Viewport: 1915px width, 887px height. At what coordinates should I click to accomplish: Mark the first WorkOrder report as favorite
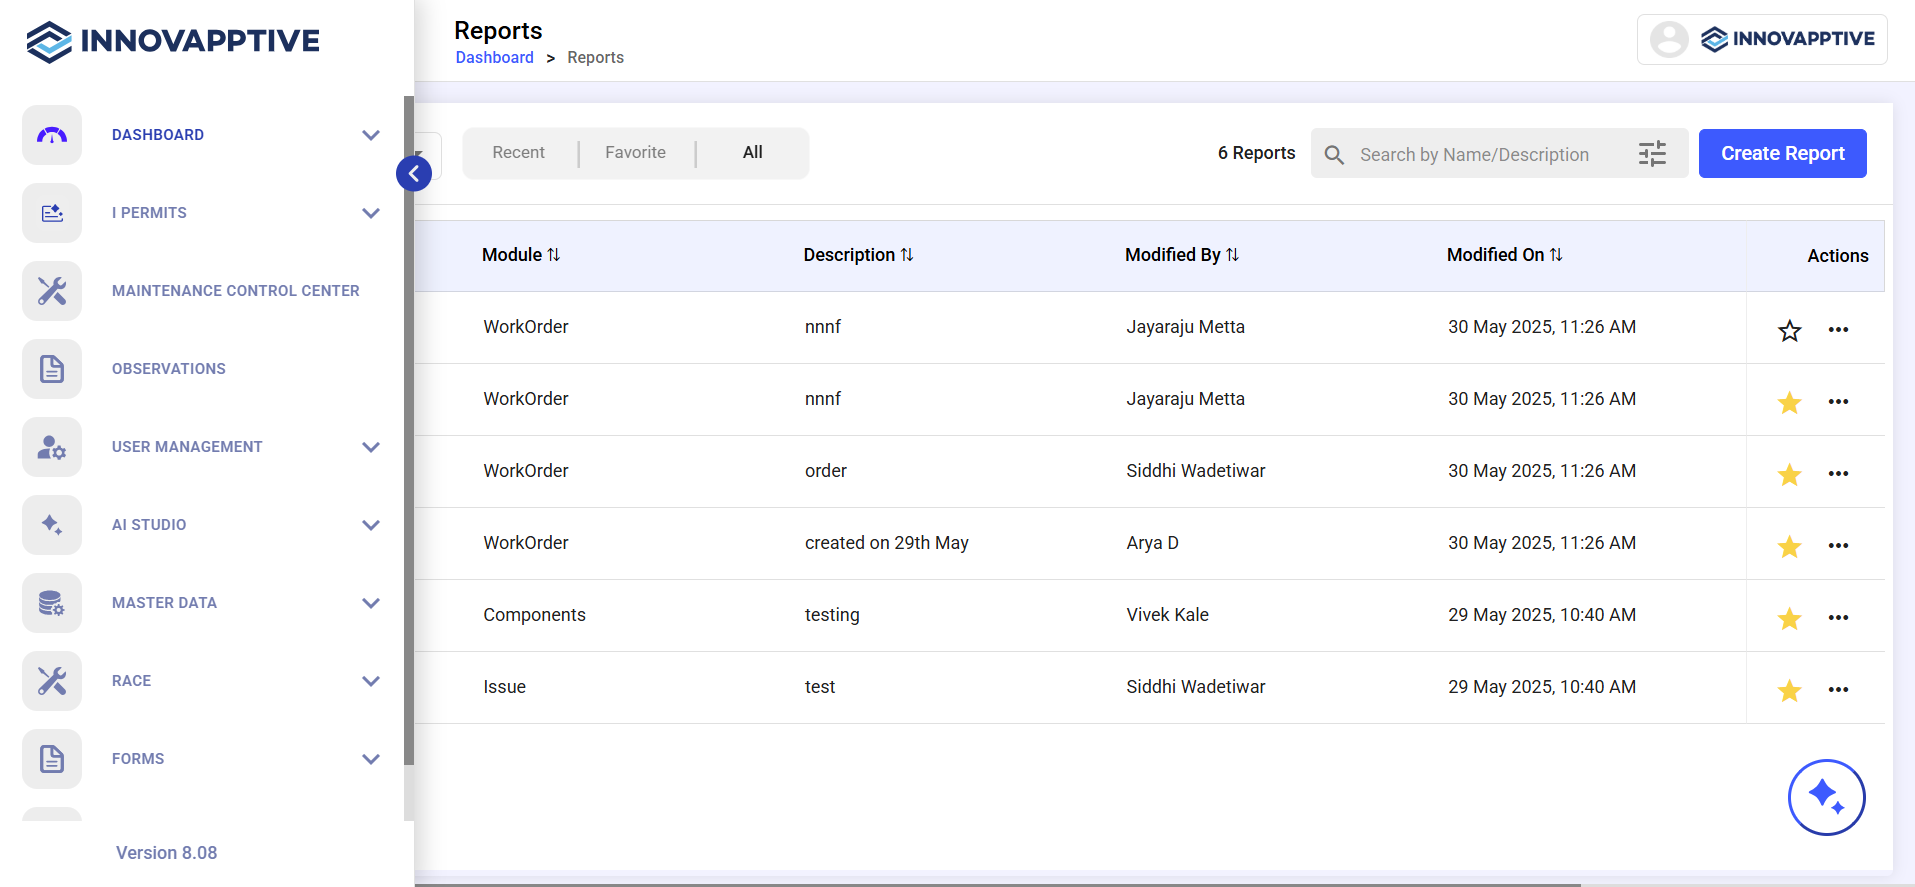[x=1789, y=331]
